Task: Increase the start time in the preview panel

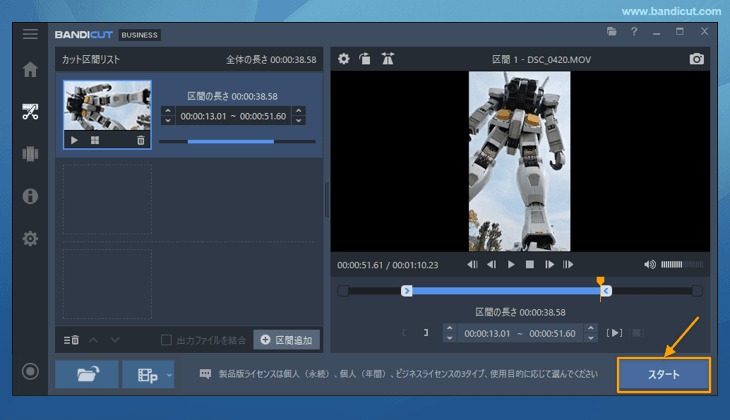Action: pyautogui.click(x=449, y=328)
